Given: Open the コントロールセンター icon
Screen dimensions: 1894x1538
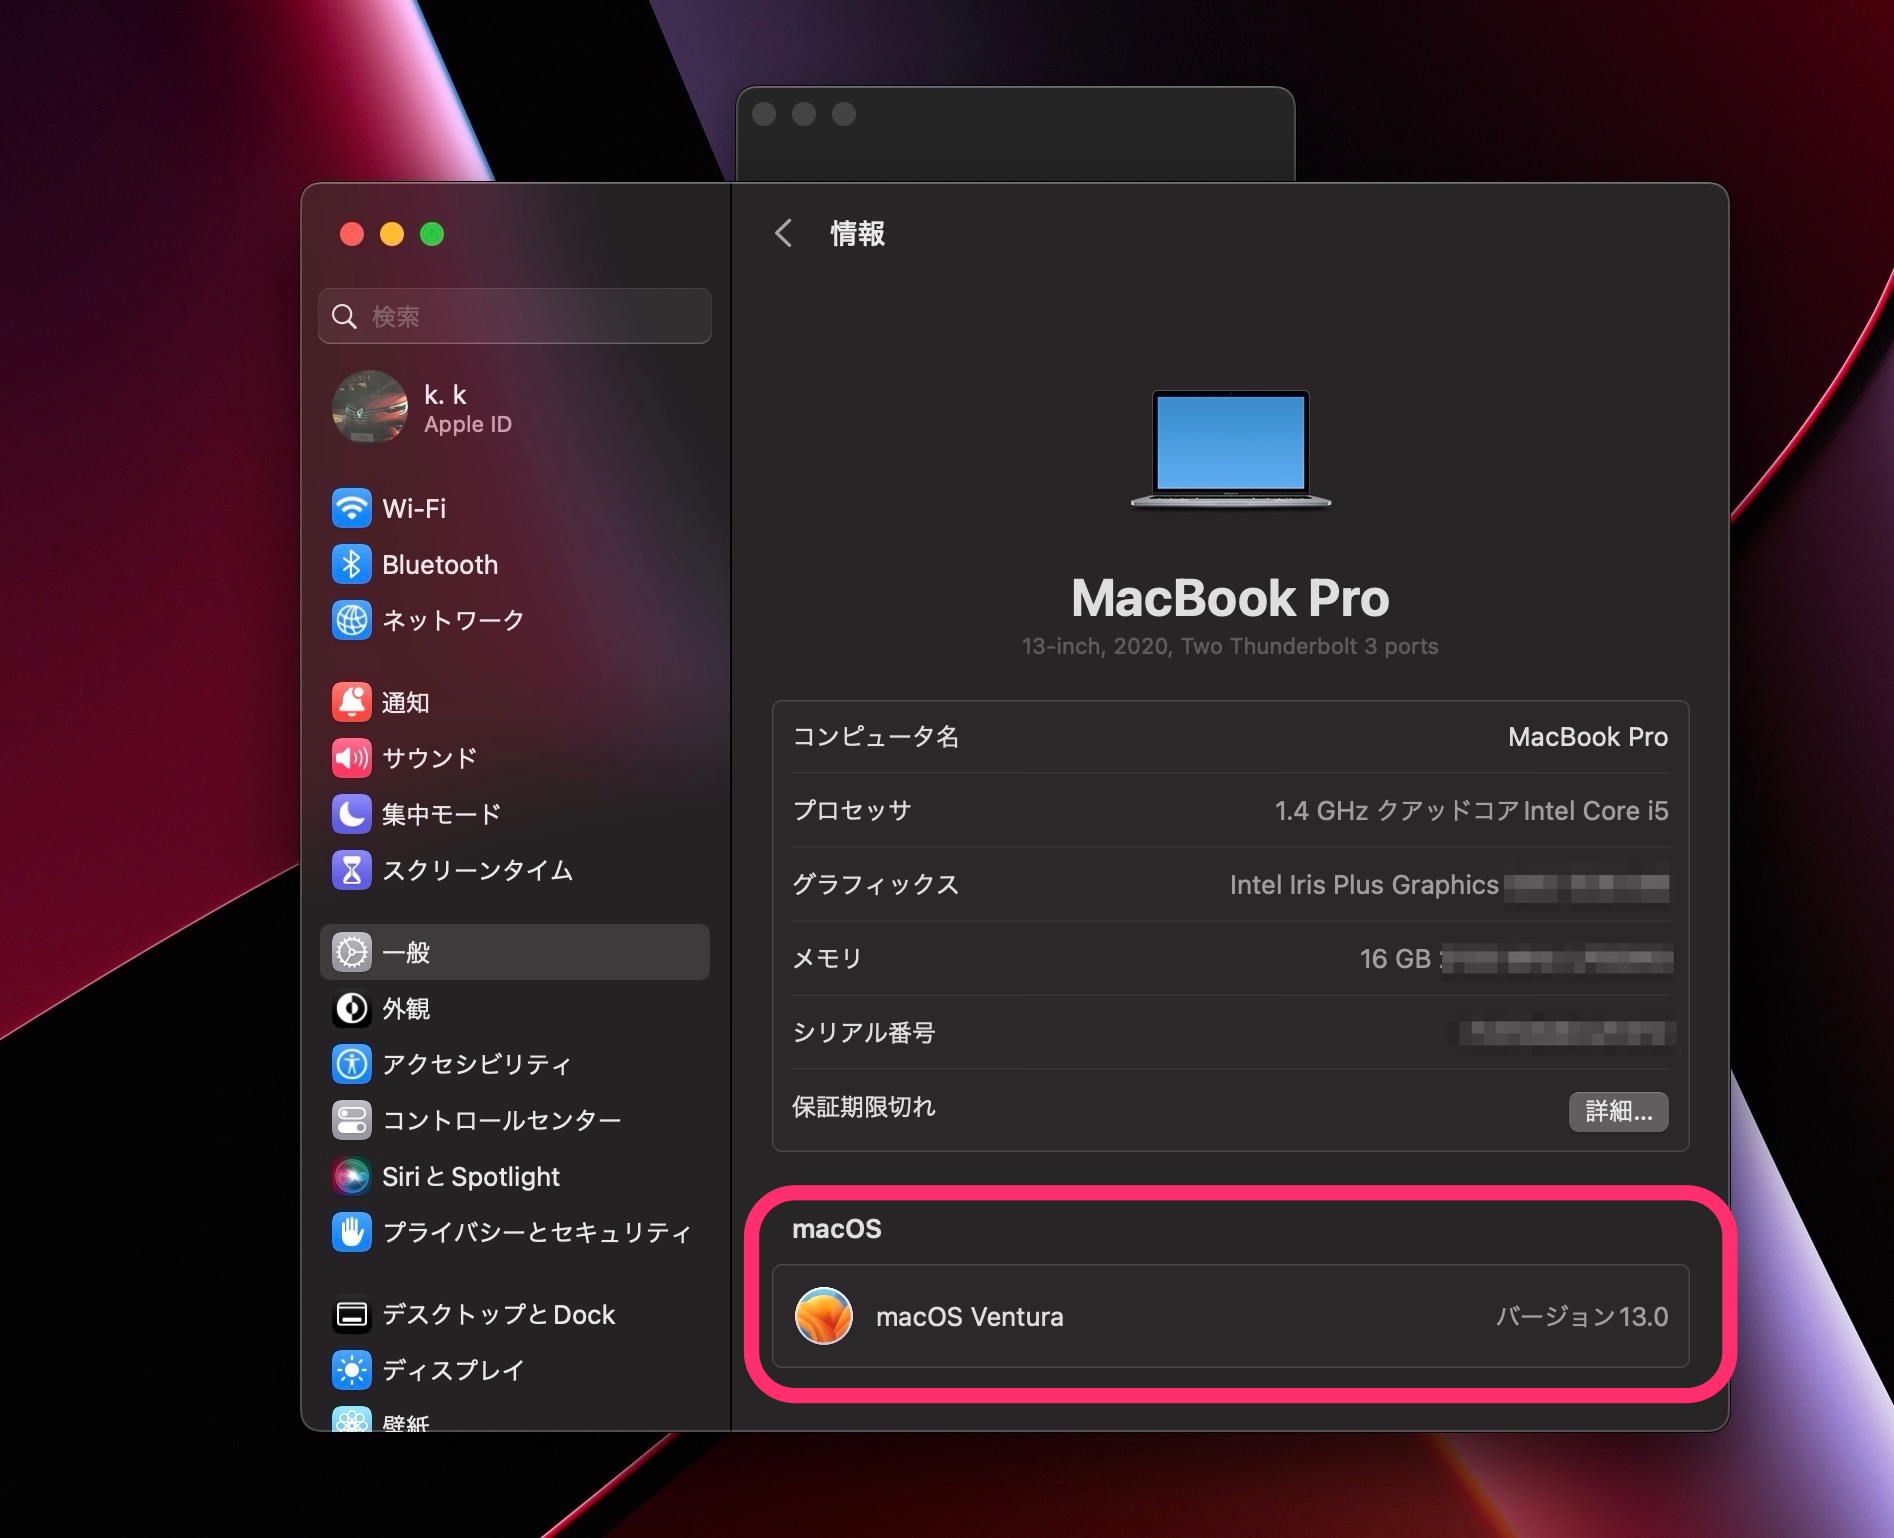Looking at the screenshot, I should [351, 1120].
